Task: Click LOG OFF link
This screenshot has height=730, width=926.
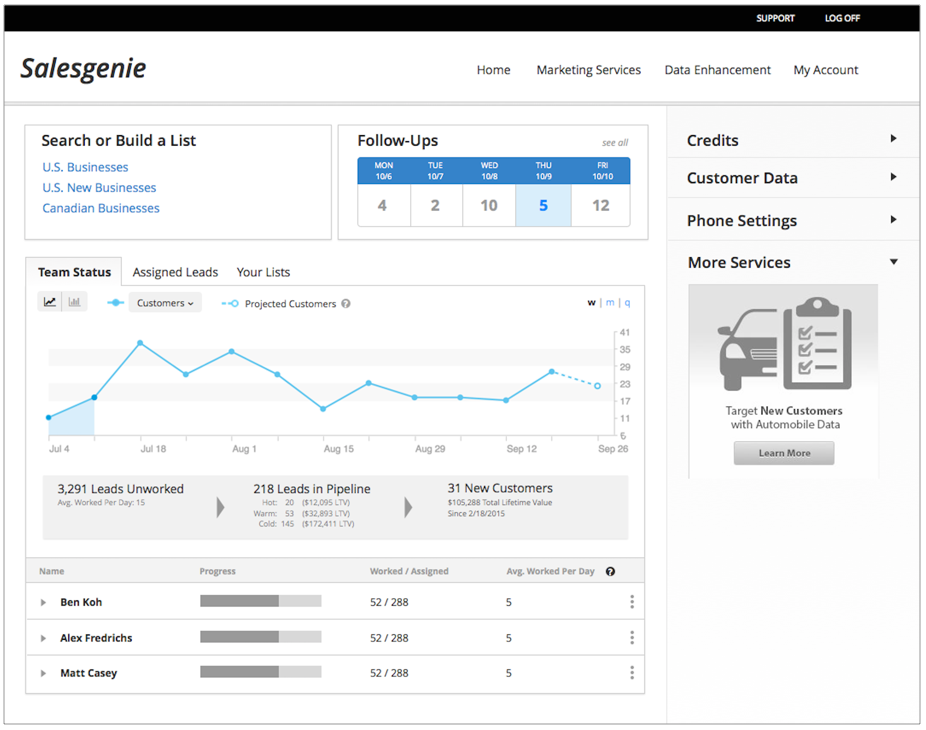Action: (842, 18)
